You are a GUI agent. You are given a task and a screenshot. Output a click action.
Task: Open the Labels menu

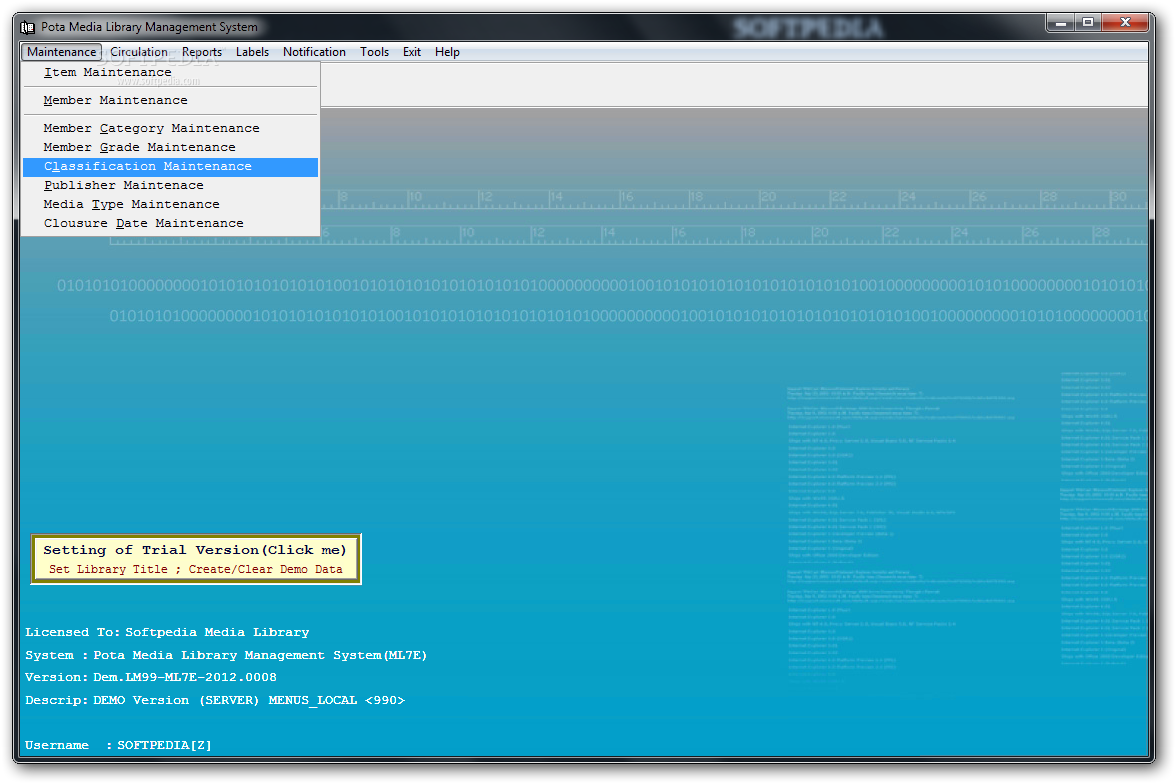[252, 52]
